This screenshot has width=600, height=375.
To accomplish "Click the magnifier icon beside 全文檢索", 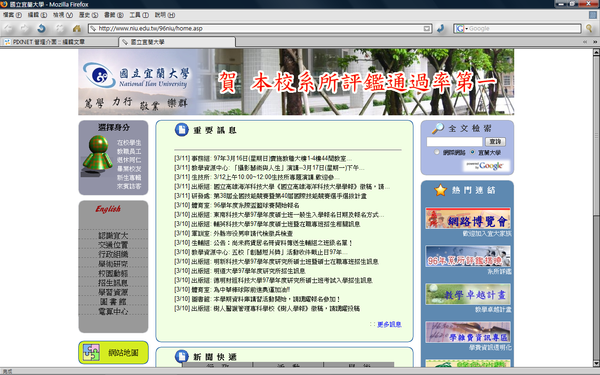I will (438, 129).
